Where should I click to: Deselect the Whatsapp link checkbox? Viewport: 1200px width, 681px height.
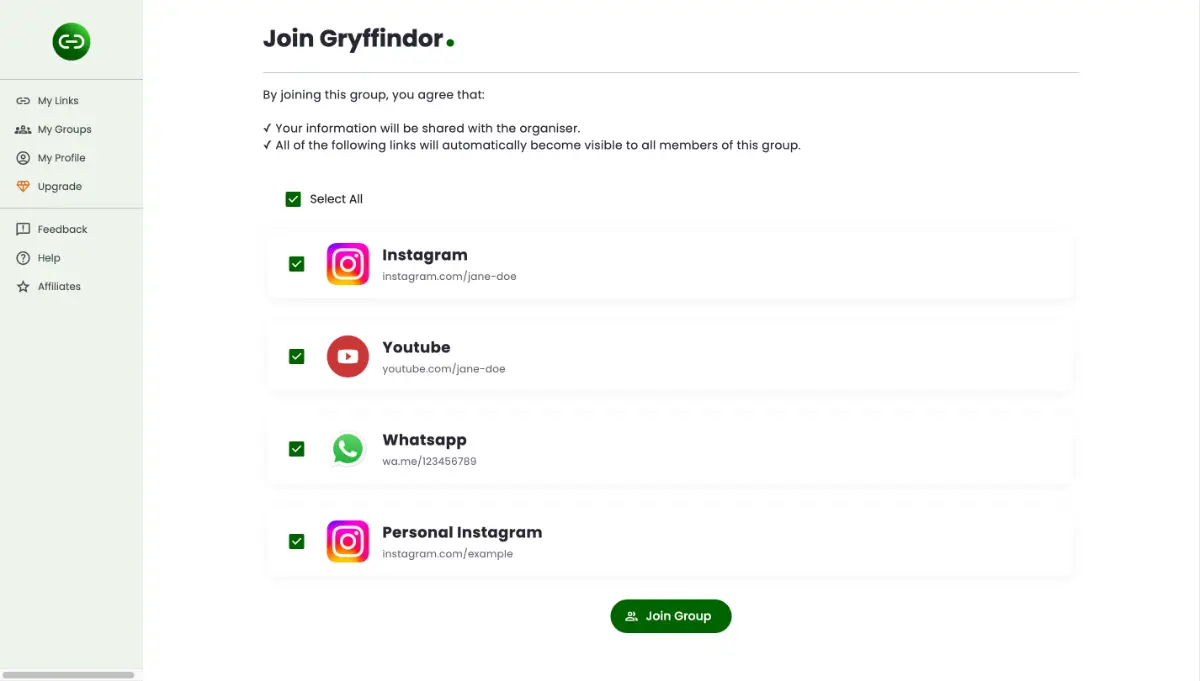296,449
